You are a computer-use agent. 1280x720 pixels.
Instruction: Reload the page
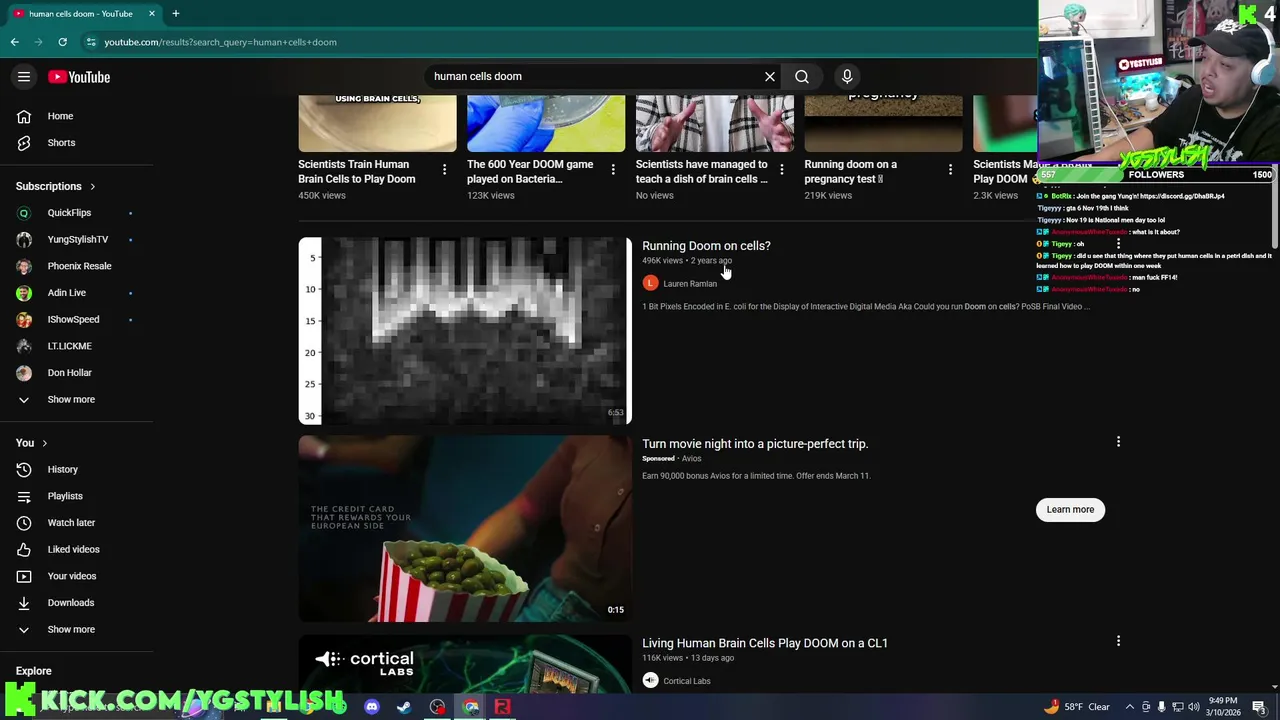pos(62,42)
